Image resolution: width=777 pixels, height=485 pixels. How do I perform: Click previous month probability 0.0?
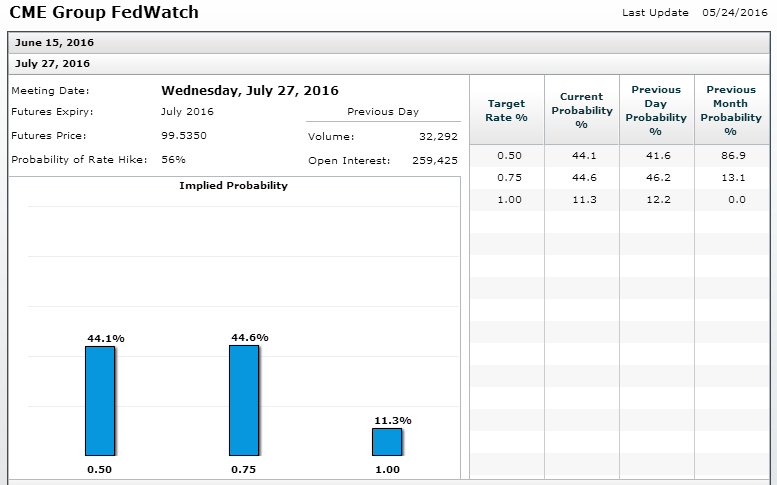[737, 200]
